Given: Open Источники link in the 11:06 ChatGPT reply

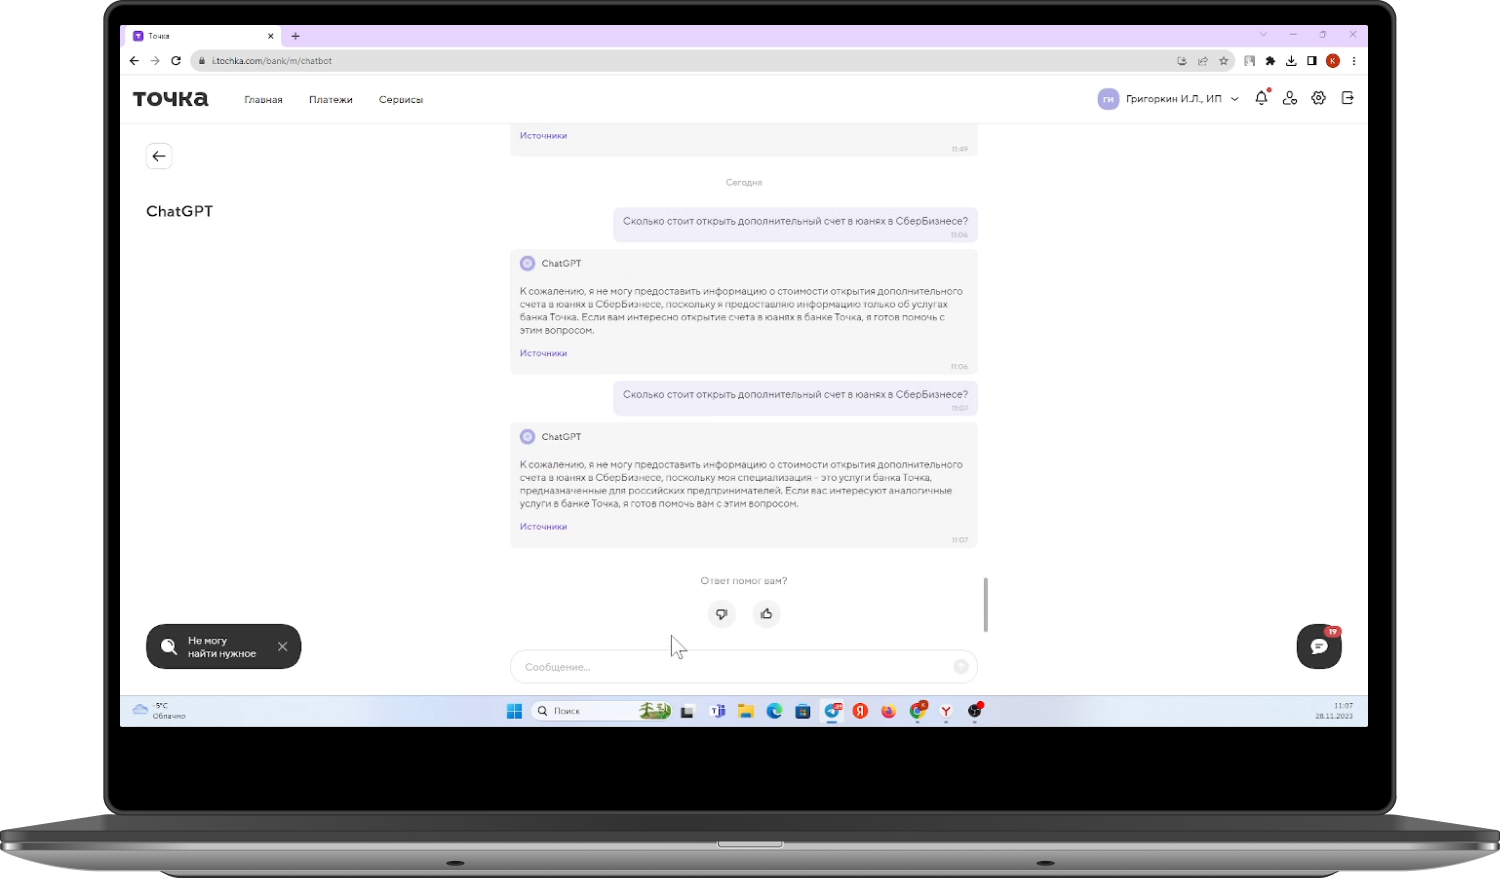Looking at the screenshot, I should (x=543, y=353).
